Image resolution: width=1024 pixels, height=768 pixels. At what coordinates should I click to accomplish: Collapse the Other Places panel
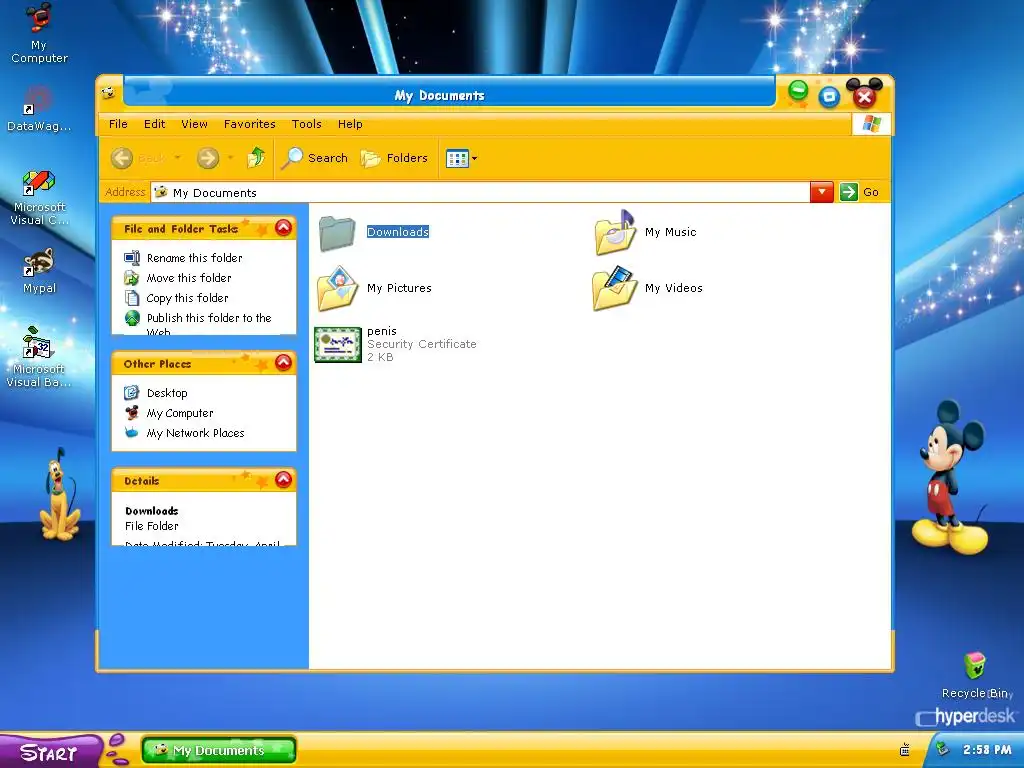(283, 362)
